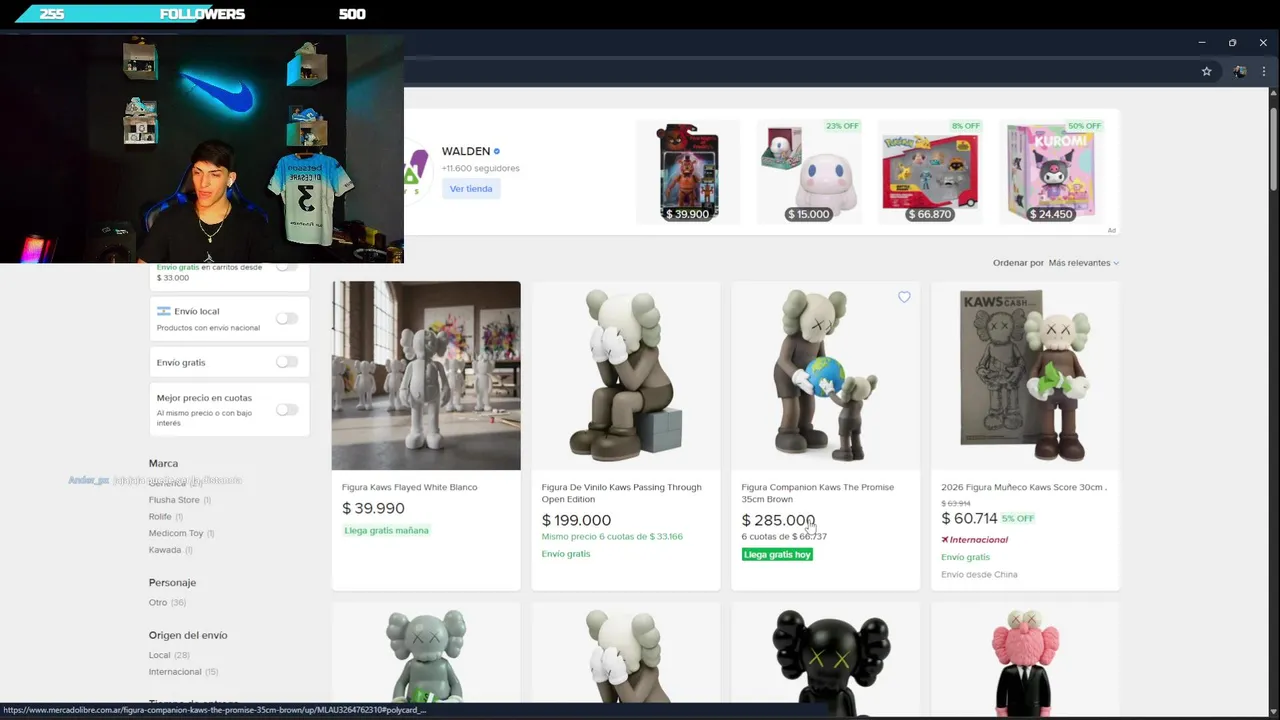
Task: Click the $ 199.000 price
Action: pyautogui.click(x=576, y=520)
